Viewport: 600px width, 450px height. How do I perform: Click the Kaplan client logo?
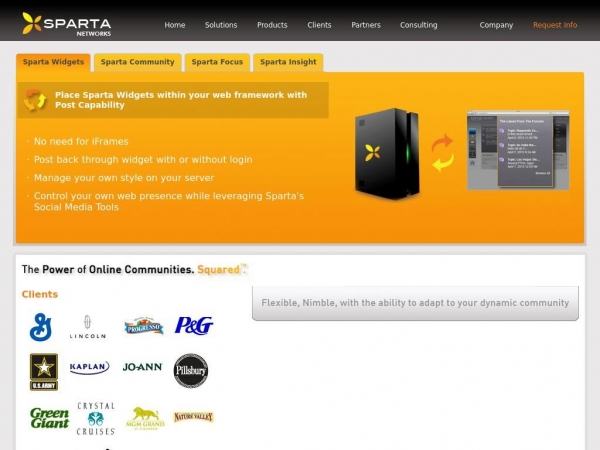coord(90,367)
